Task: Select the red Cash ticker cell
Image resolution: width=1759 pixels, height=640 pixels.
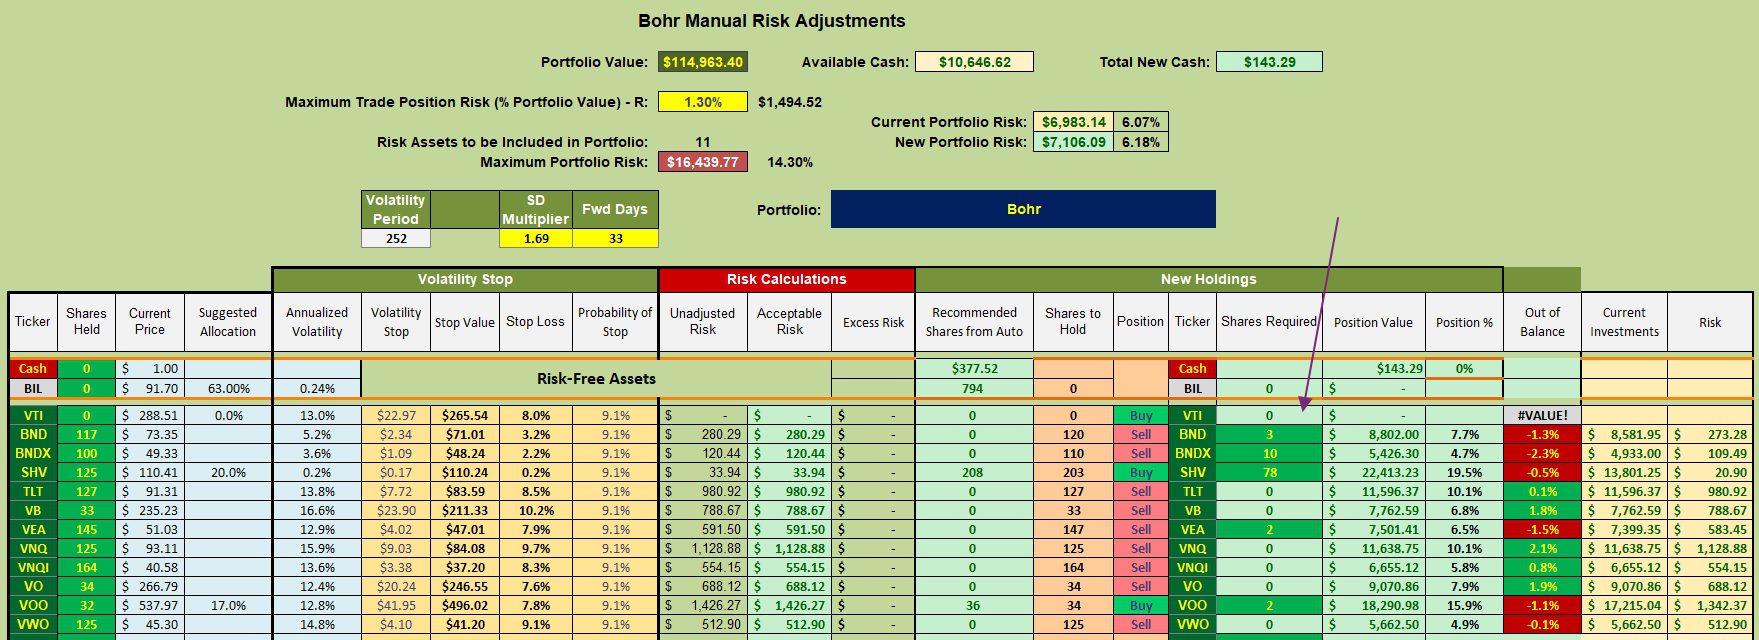Action: (33, 369)
